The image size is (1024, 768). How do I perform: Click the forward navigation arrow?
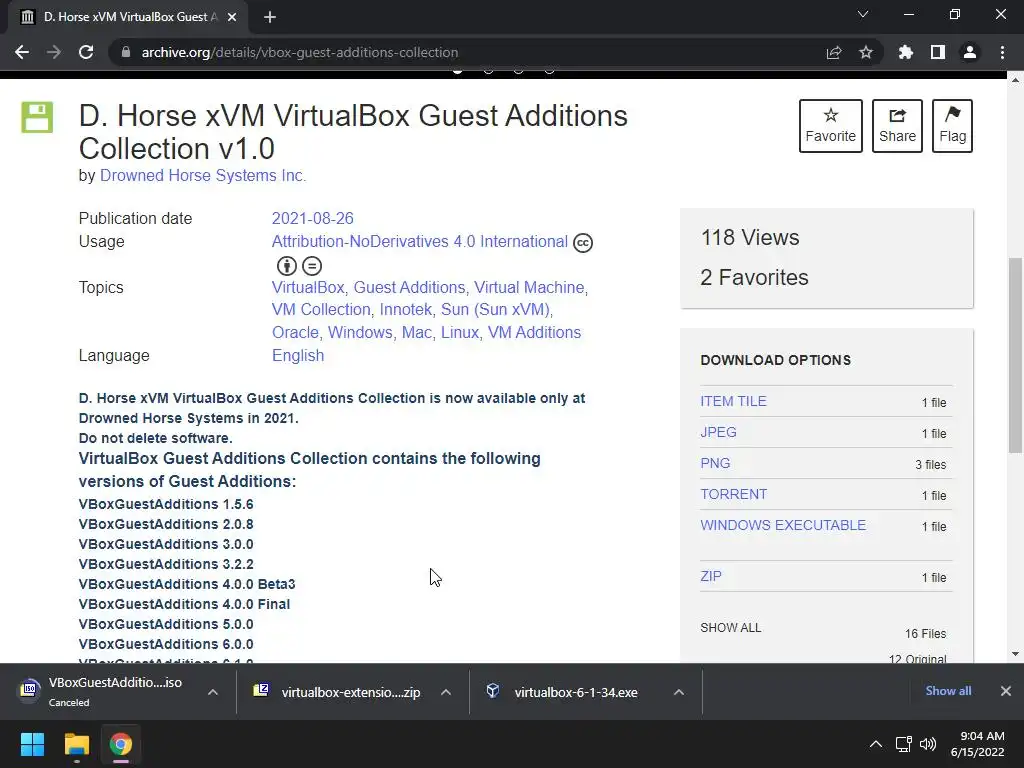point(54,52)
